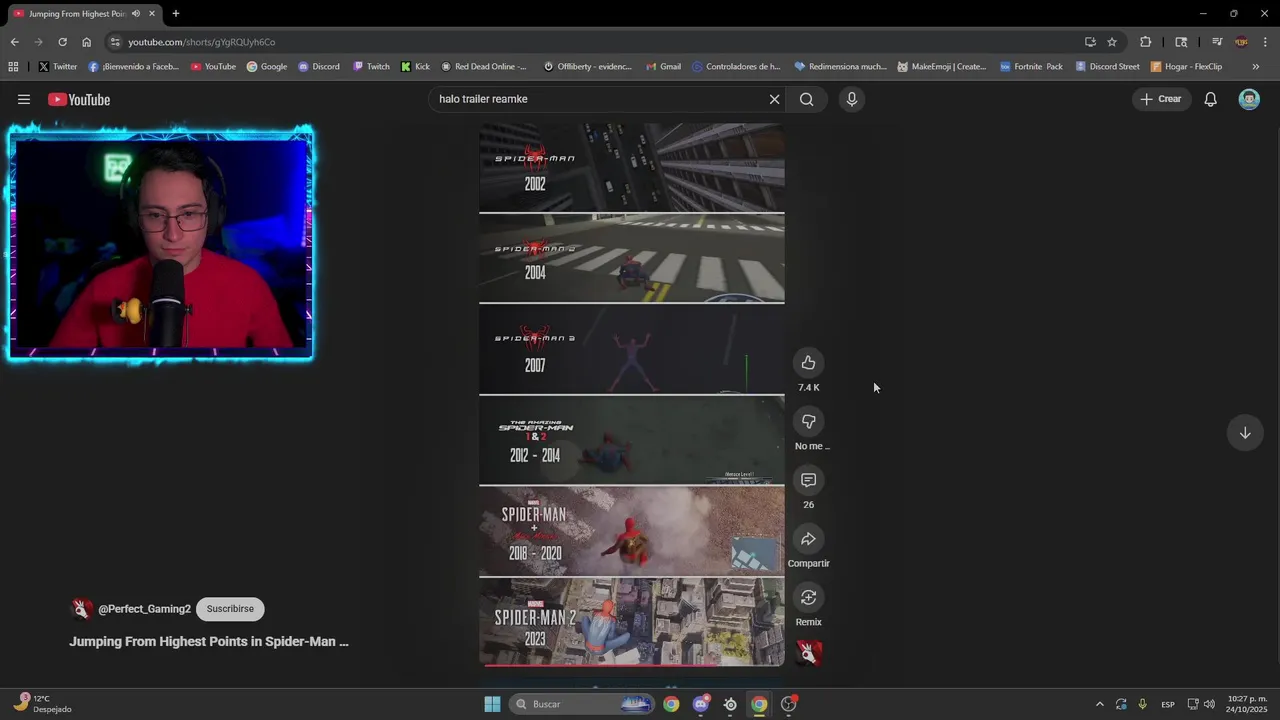This screenshot has height=720, width=1280.
Task: Open the Twitter bookmark
Action: [58, 67]
